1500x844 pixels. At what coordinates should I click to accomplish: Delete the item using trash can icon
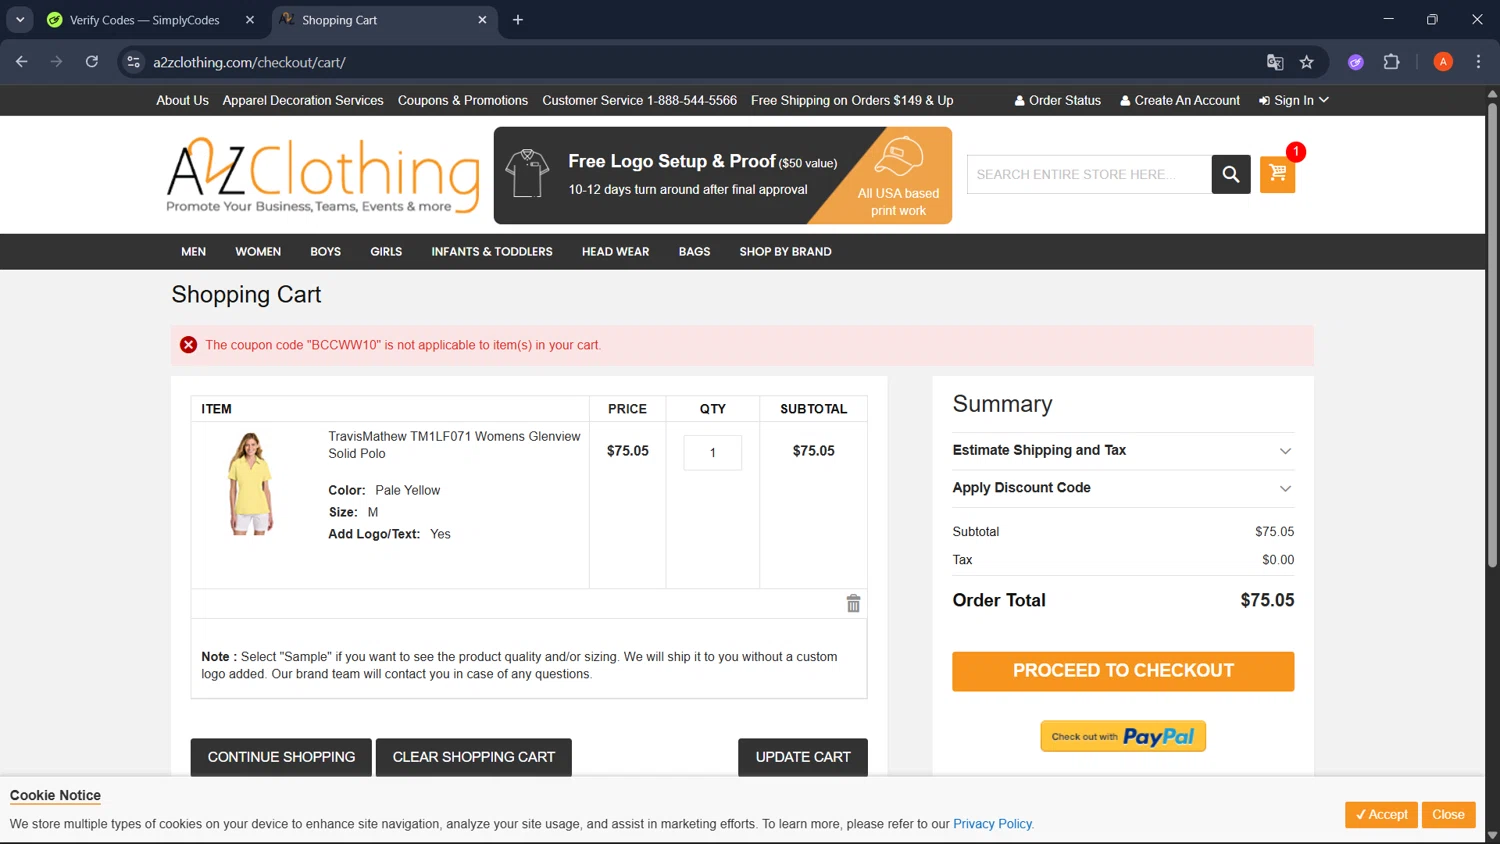point(853,603)
